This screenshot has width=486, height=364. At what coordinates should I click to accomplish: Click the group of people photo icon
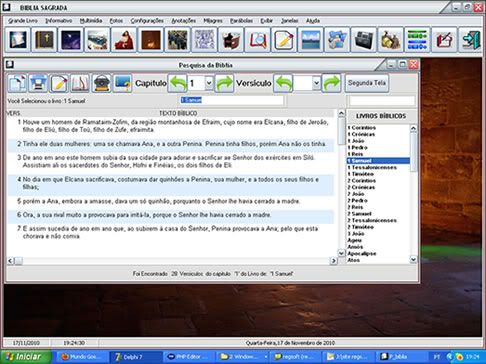click(177, 40)
